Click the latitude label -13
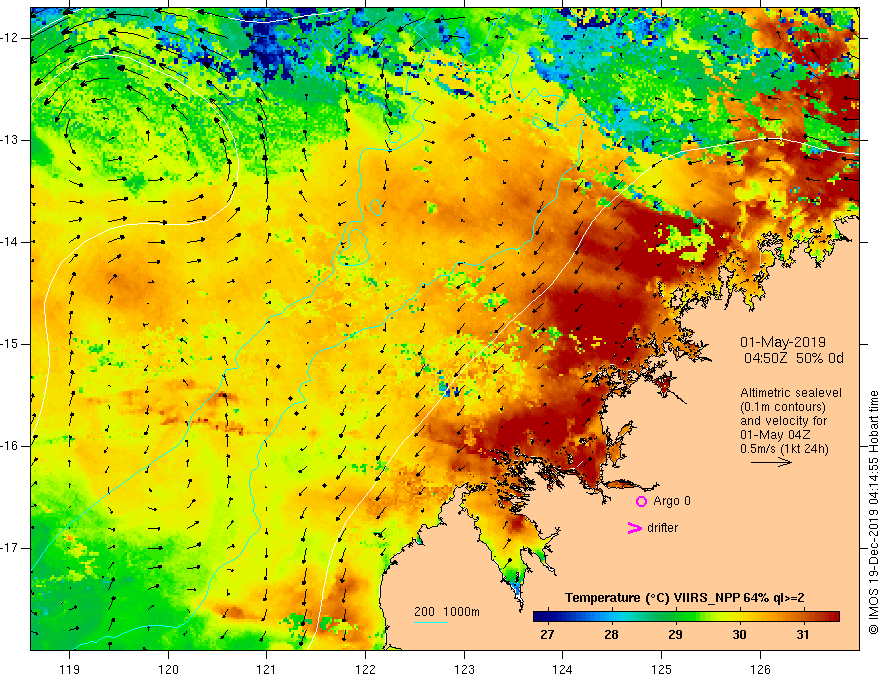The image size is (880, 680). click(x=11, y=140)
